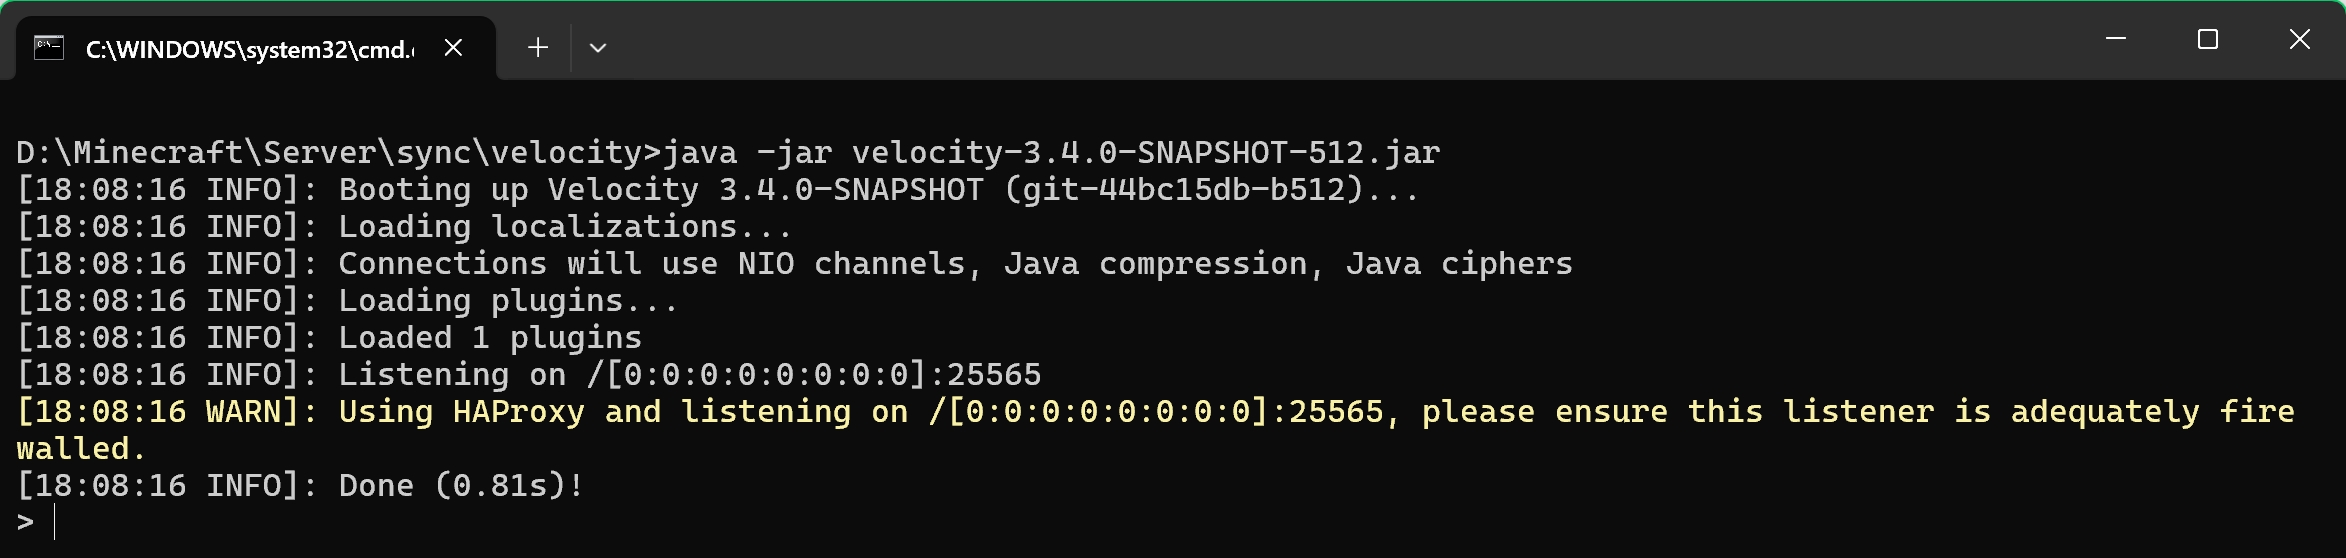The width and height of the screenshot is (2346, 558).
Task: Click the word "walled." in the warning
Action: 82,449
